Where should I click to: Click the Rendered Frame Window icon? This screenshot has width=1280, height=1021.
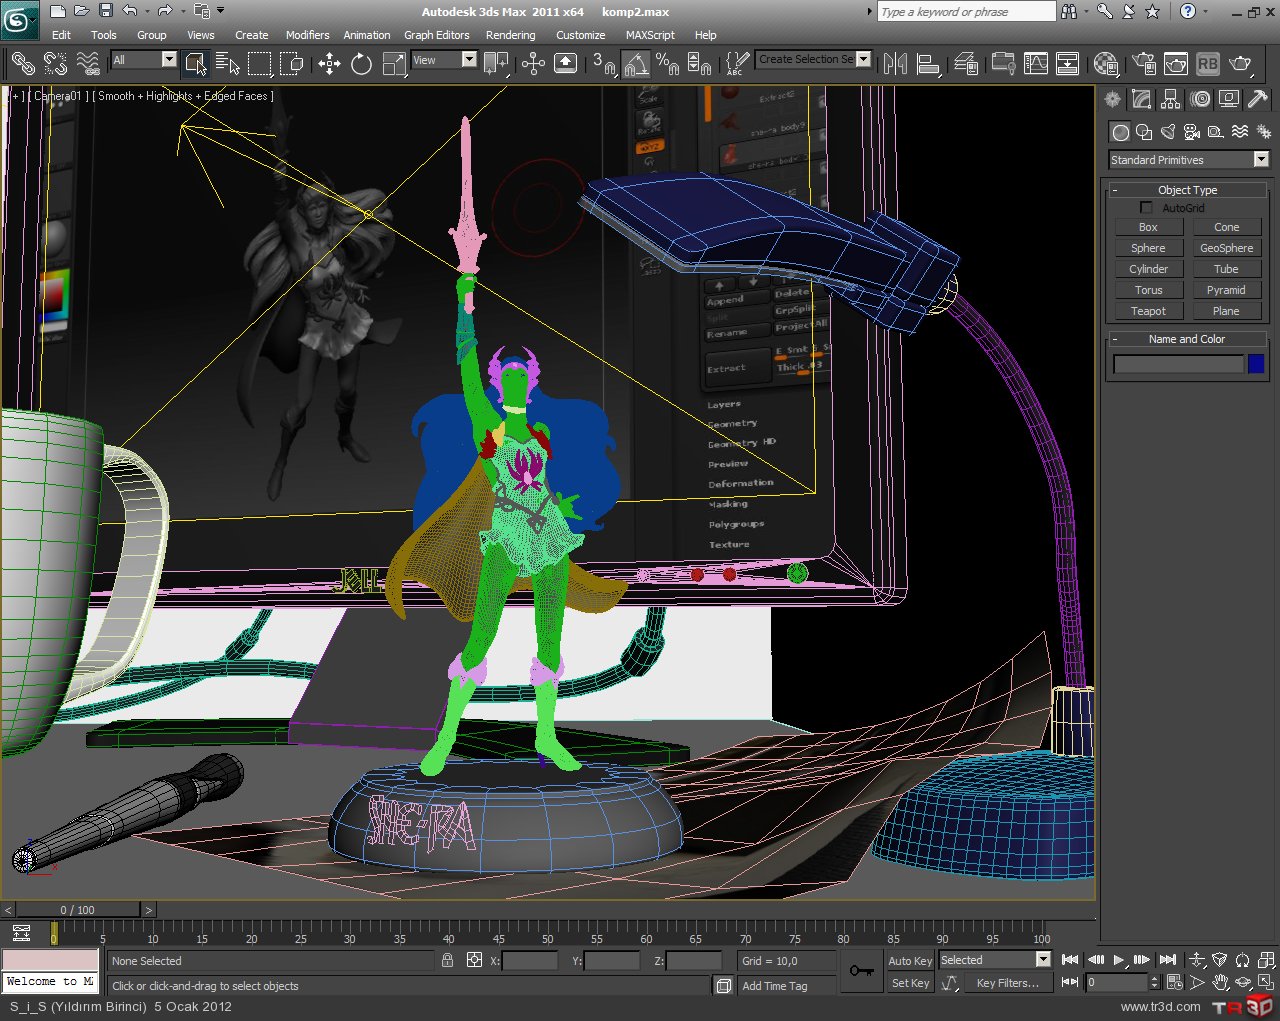1176,64
